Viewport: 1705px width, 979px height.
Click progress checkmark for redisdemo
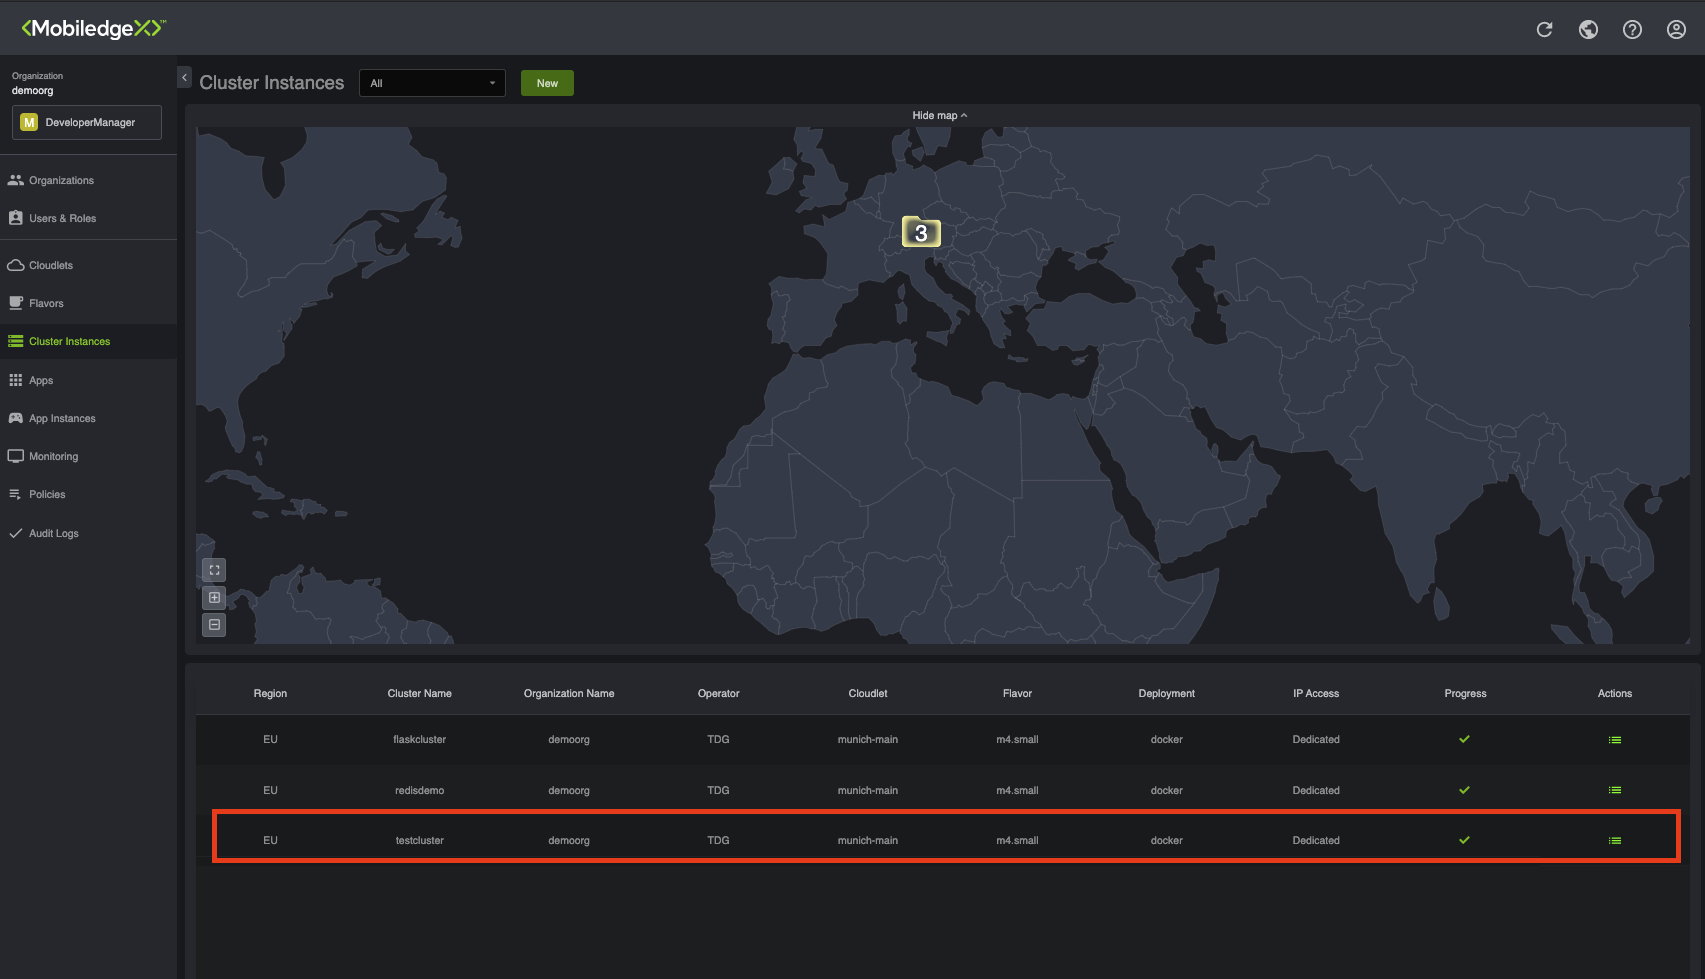coord(1464,790)
